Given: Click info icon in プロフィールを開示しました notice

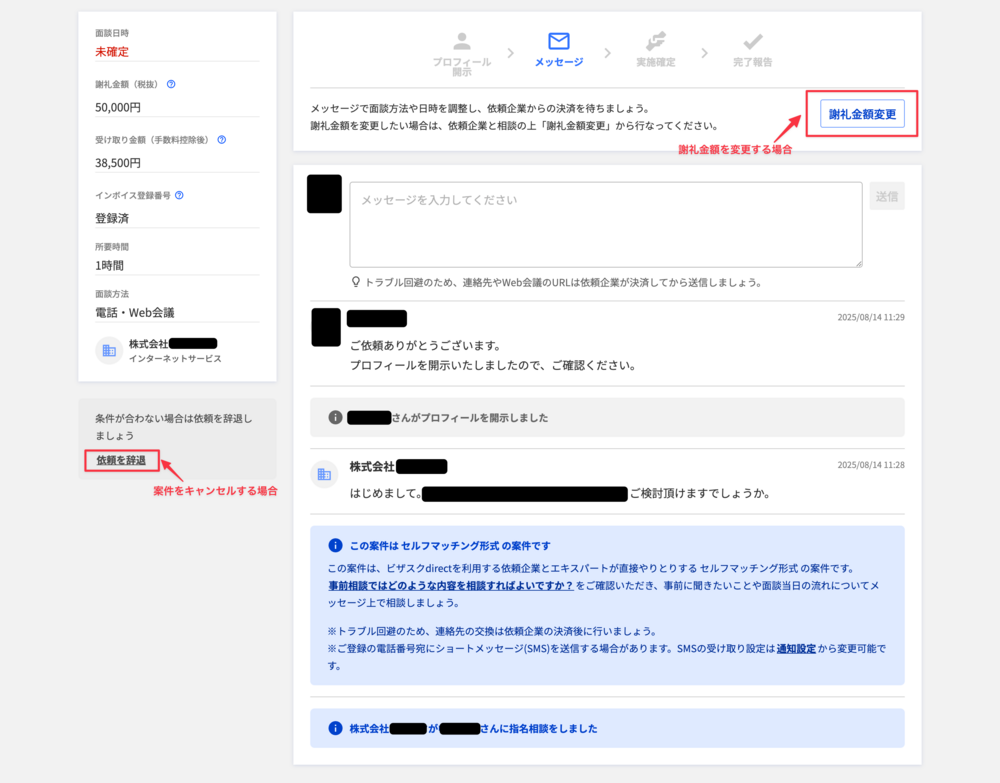Looking at the screenshot, I should (335, 418).
